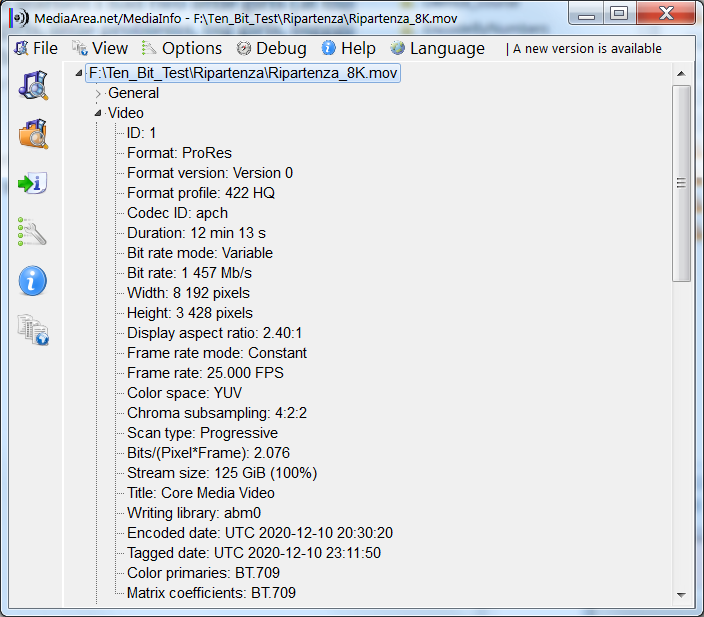Click the MediaInfo title bar app icon
Image resolution: width=704 pixels, height=617 pixels.
(19, 18)
